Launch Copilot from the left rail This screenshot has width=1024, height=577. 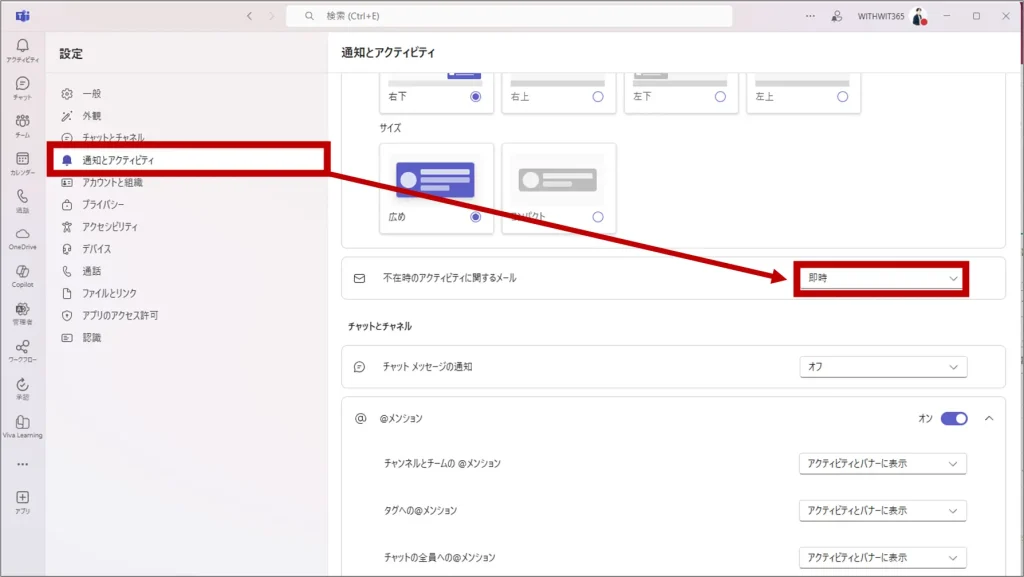[22, 275]
